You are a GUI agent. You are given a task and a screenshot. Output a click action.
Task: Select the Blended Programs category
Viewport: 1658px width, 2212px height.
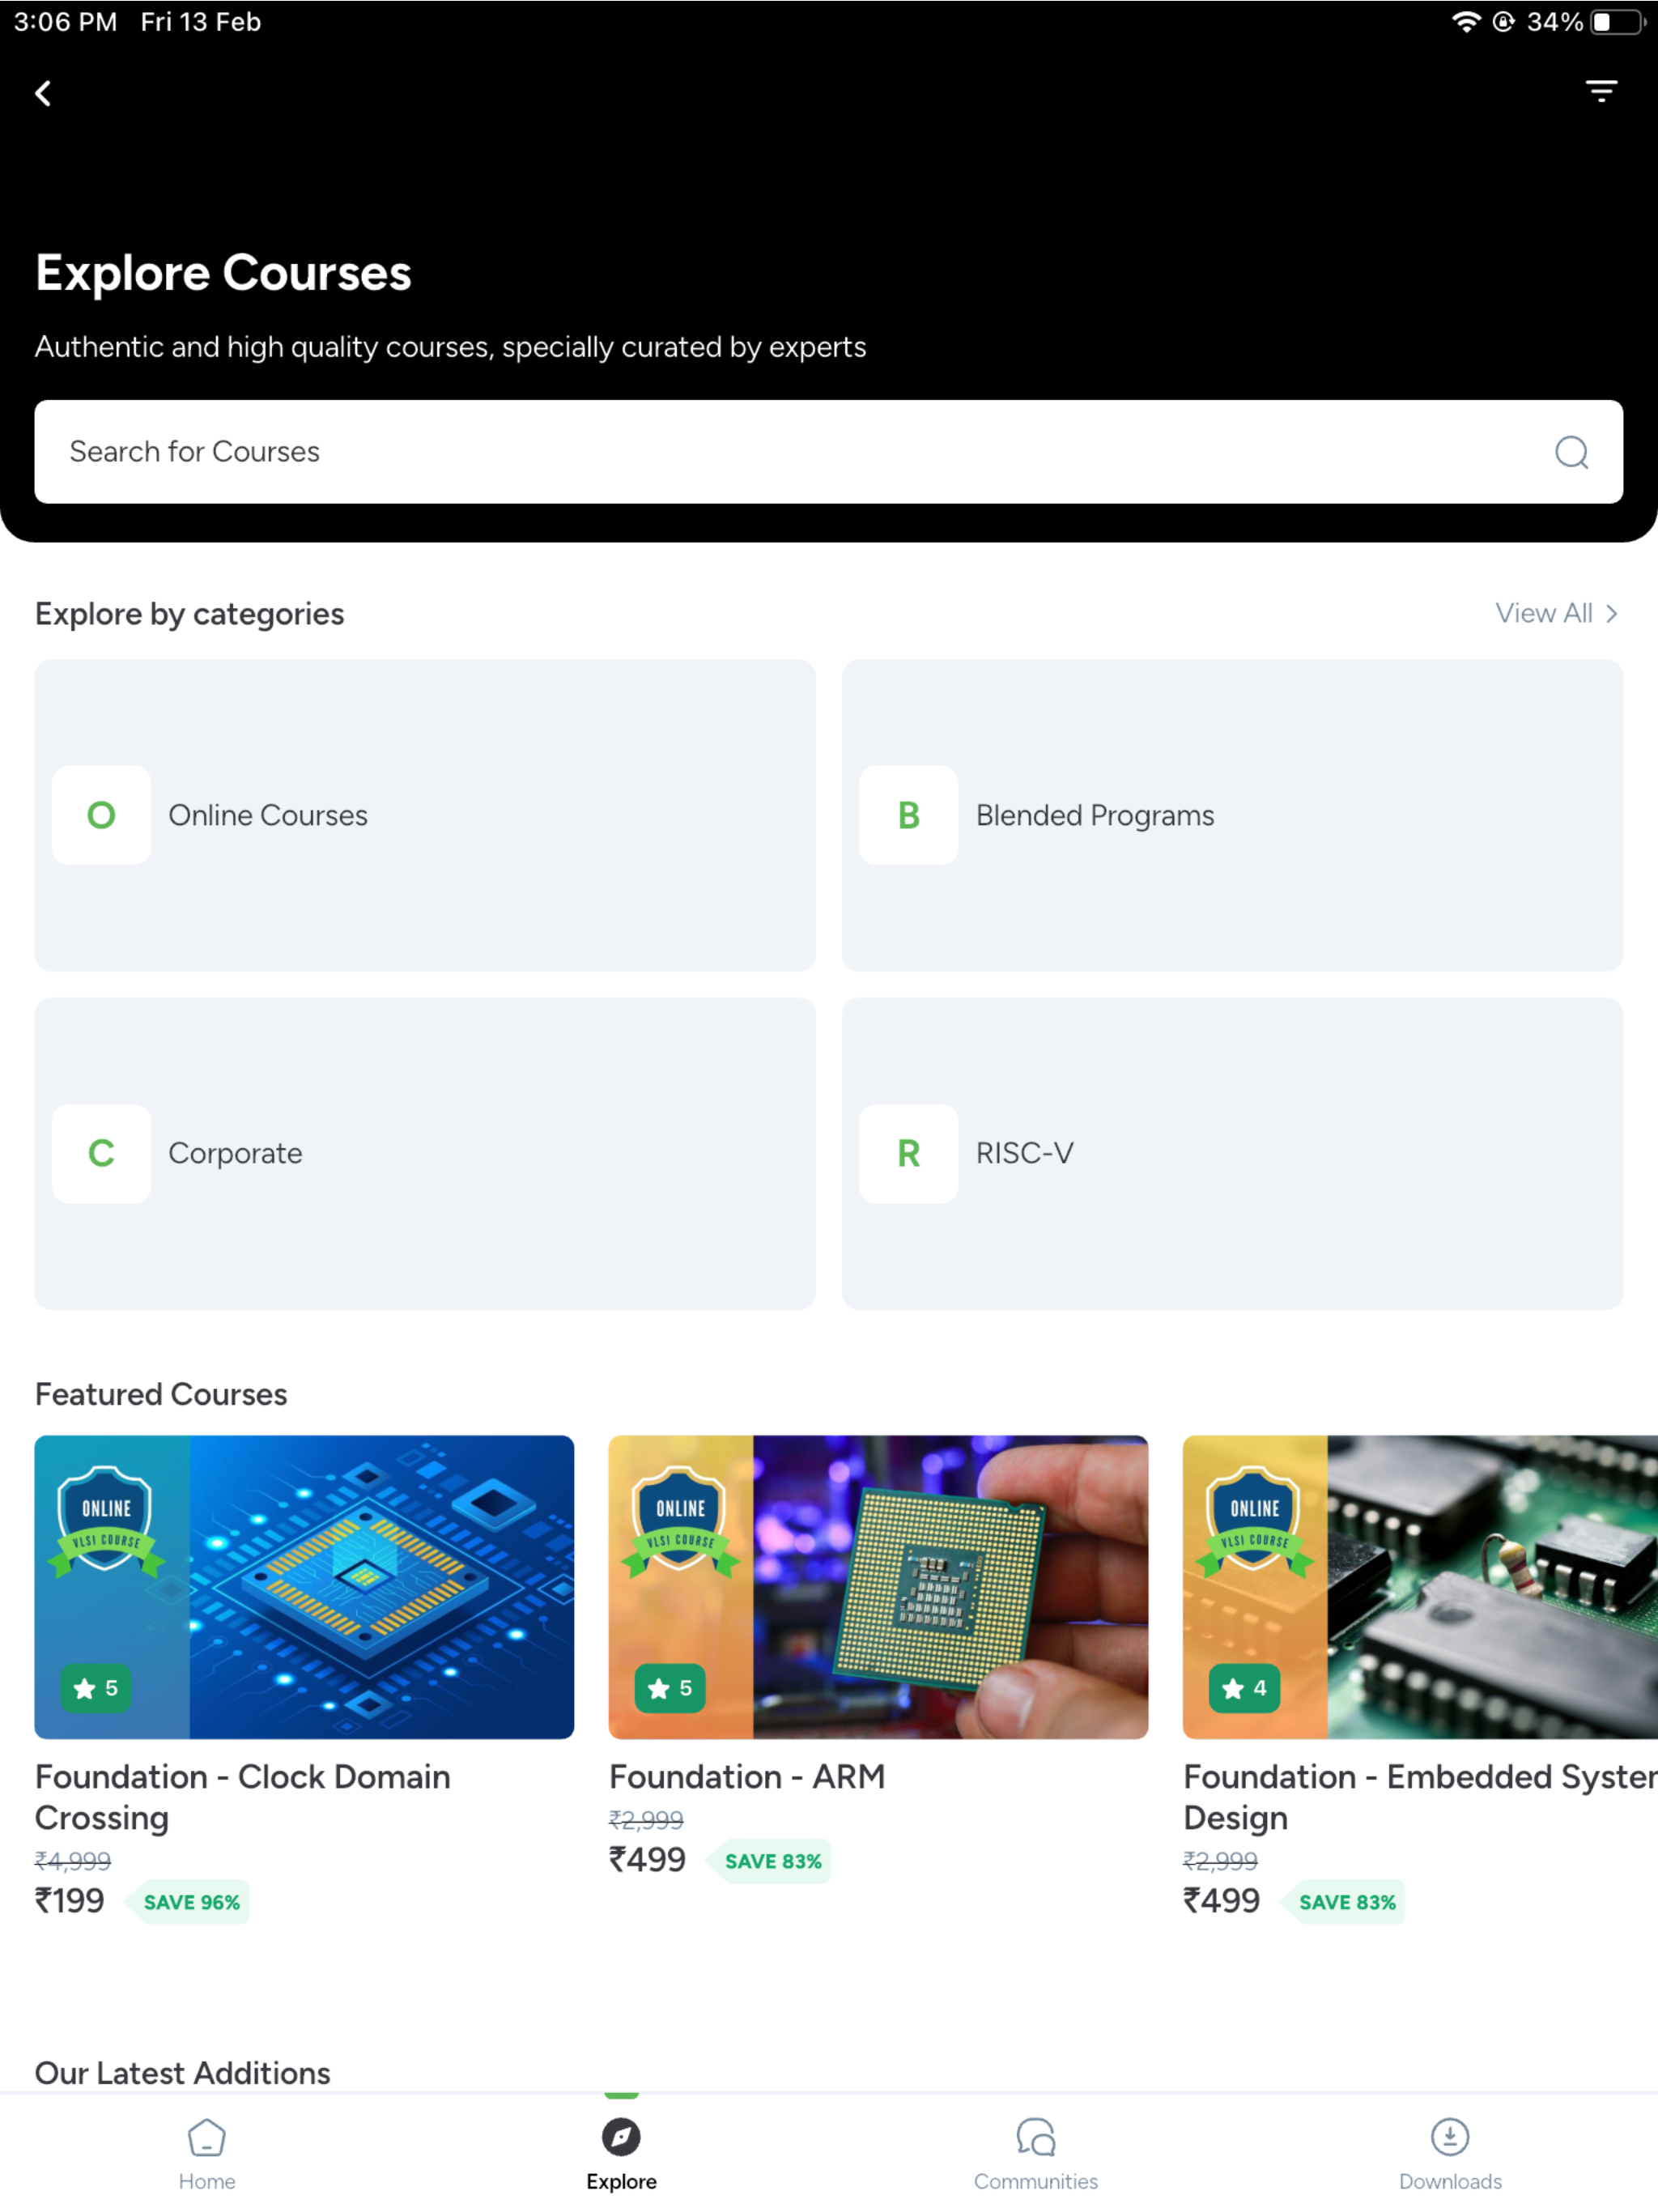tap(1232, 815)
